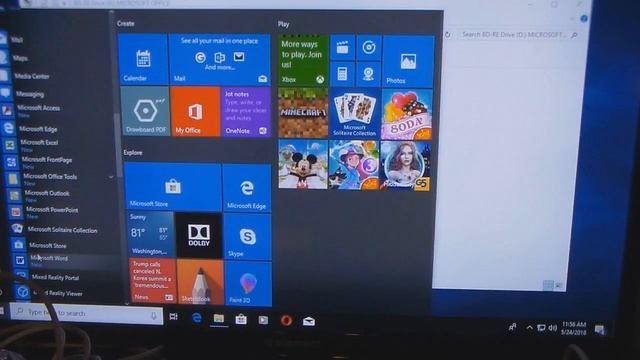Click the Create group heading
This screenshot has height=360, width=640.
click(125, 23)
